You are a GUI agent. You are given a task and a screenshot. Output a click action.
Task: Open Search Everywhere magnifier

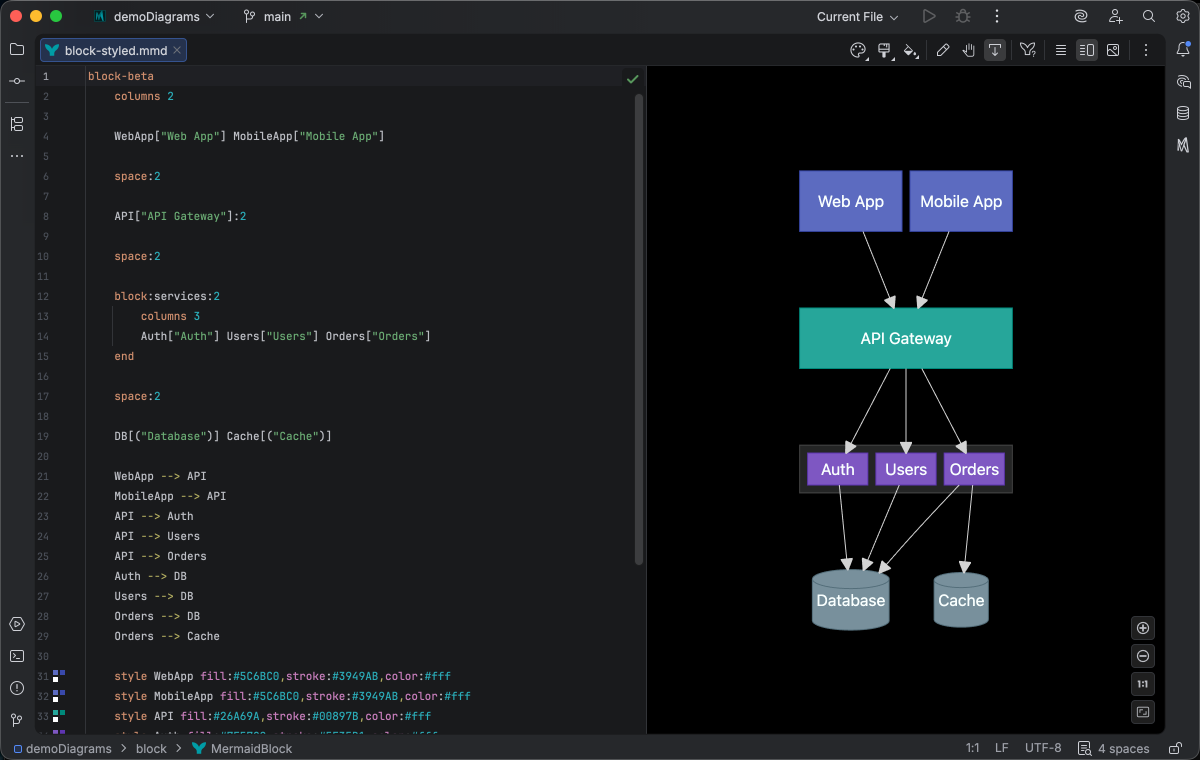point(1149,16)
